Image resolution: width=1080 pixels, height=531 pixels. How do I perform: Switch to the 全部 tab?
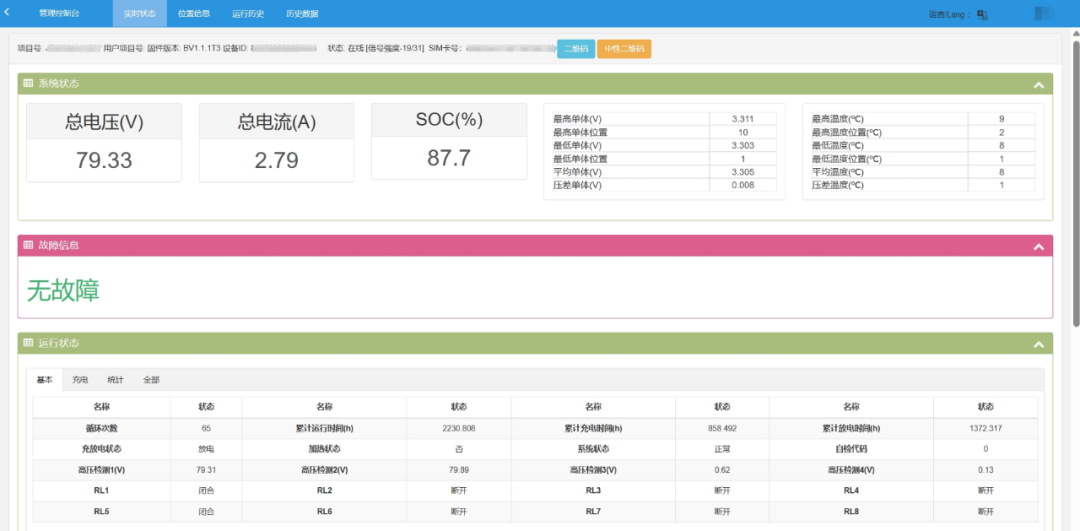point(152,379)
